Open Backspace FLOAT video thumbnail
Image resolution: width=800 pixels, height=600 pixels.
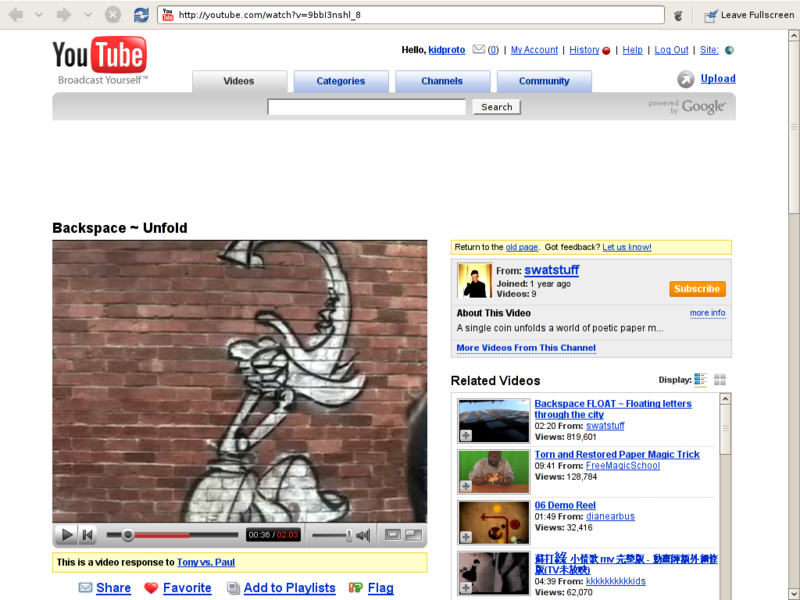pos(494,421)
